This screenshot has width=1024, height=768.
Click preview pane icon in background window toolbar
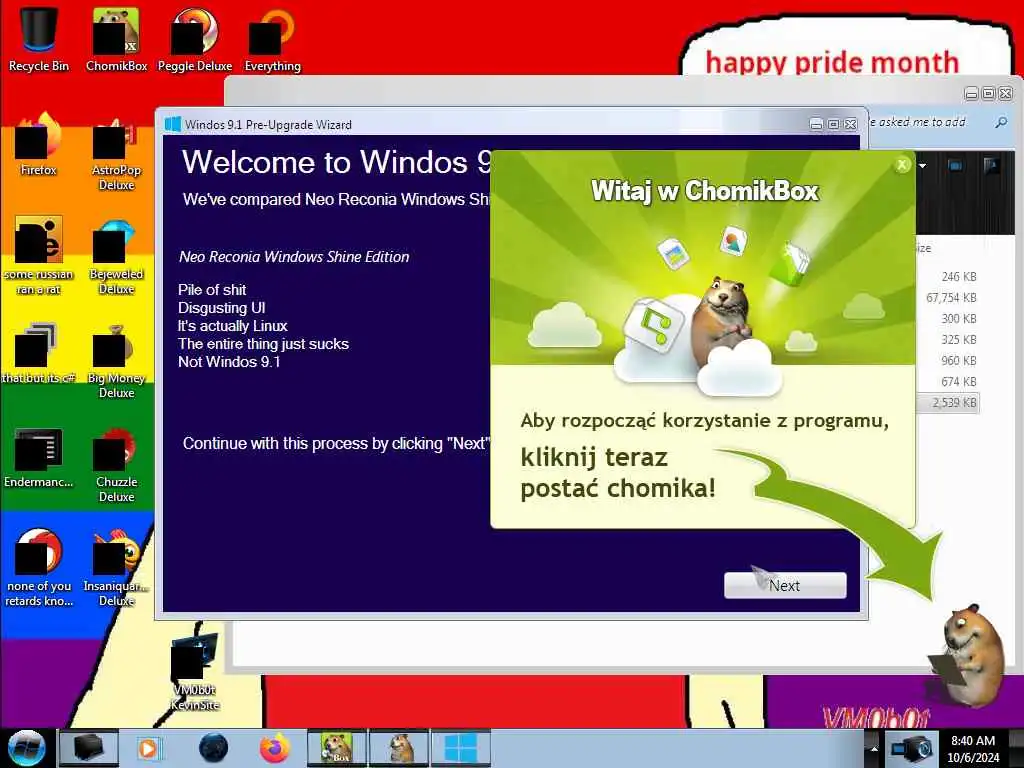[x=955, y=166]
